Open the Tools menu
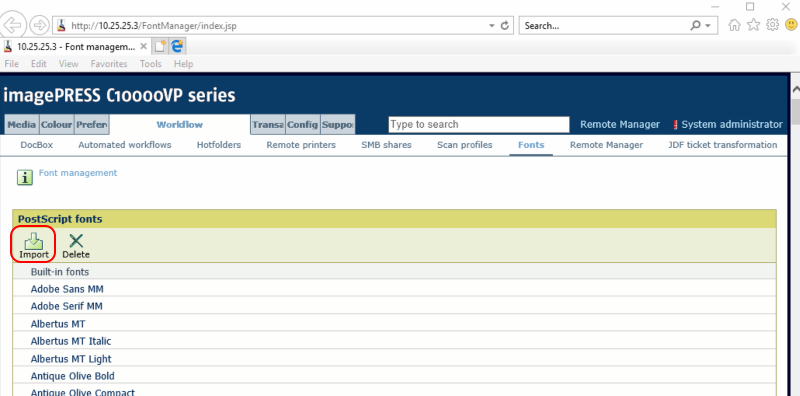This screenshot has height=396, width=800. click(x=151, y=64)
